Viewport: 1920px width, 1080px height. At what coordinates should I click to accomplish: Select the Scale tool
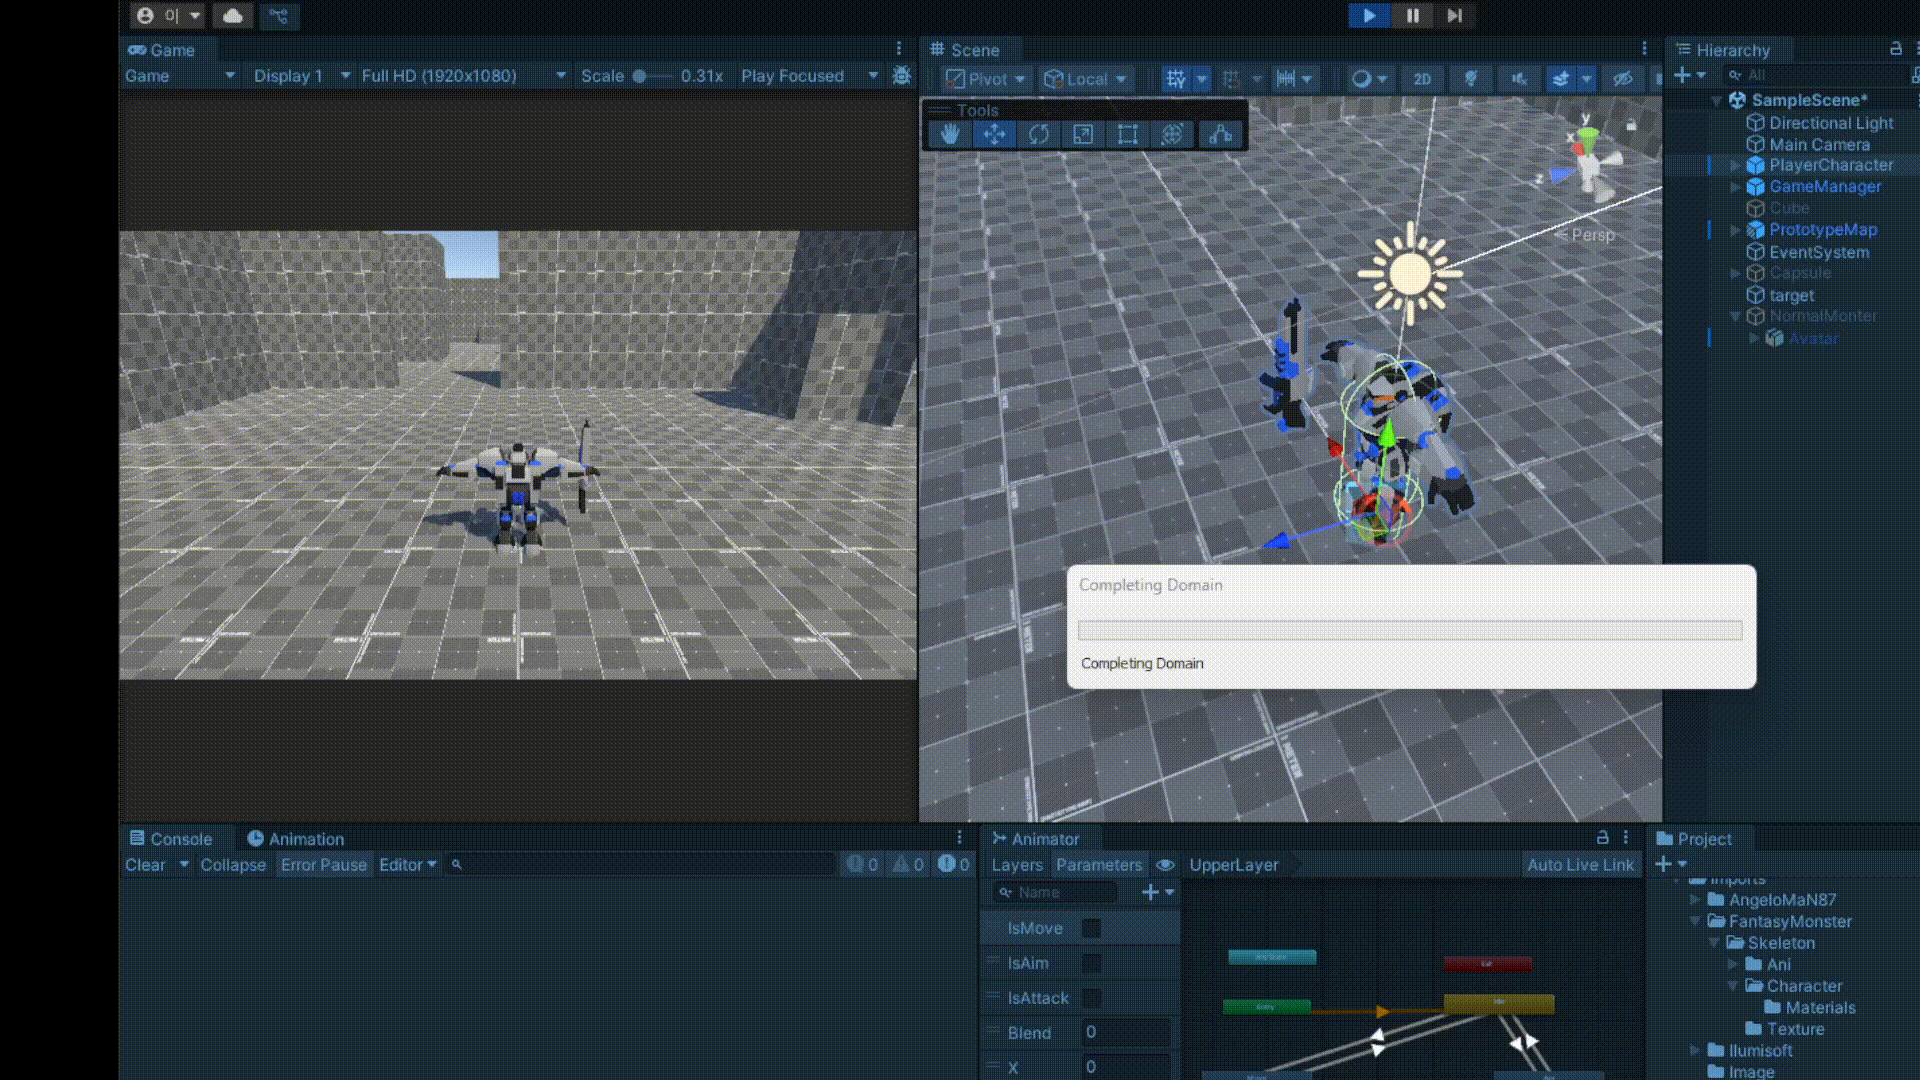[x=1083, y=134]
